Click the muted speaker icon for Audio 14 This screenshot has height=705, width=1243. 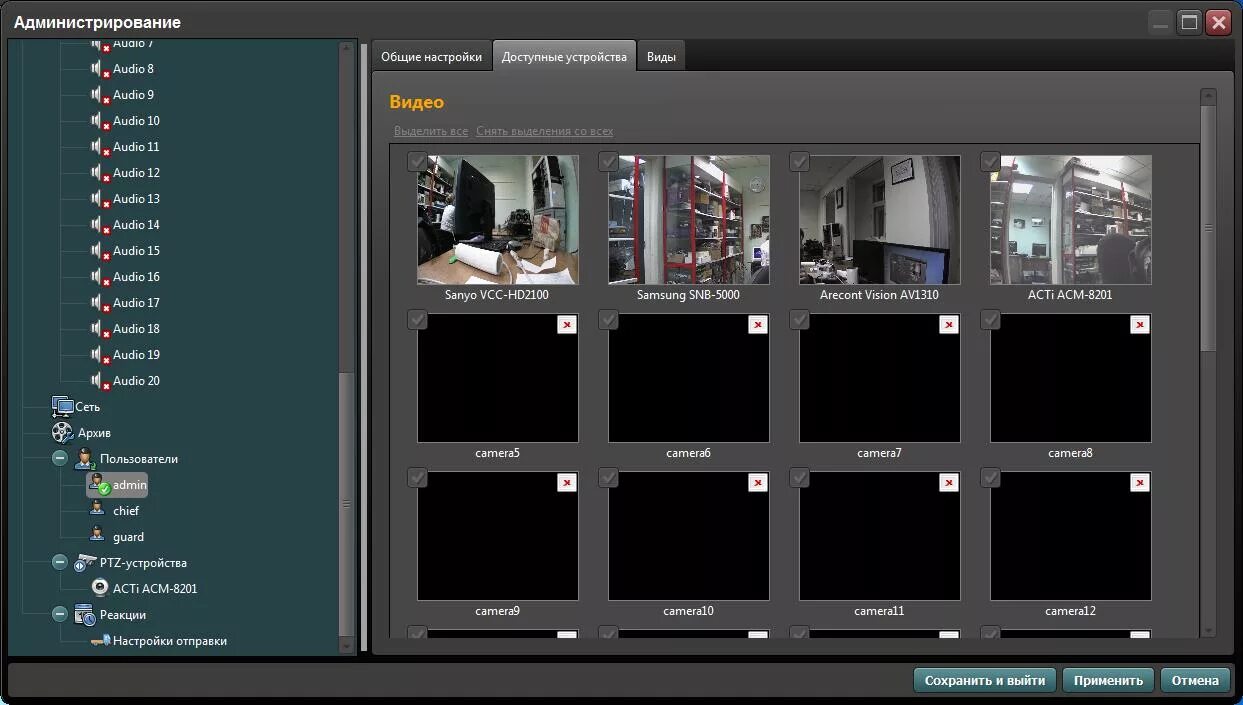(99, 225)
